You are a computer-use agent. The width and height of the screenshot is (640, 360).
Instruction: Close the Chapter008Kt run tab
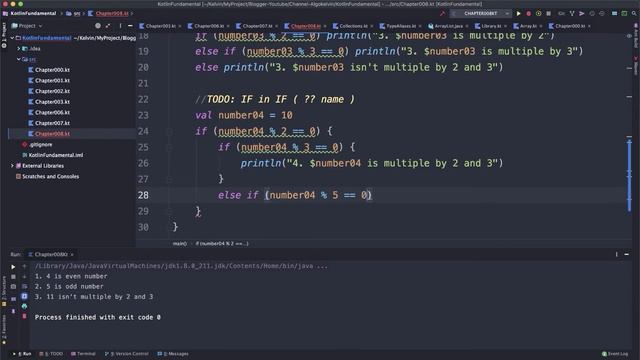(72, 255)
